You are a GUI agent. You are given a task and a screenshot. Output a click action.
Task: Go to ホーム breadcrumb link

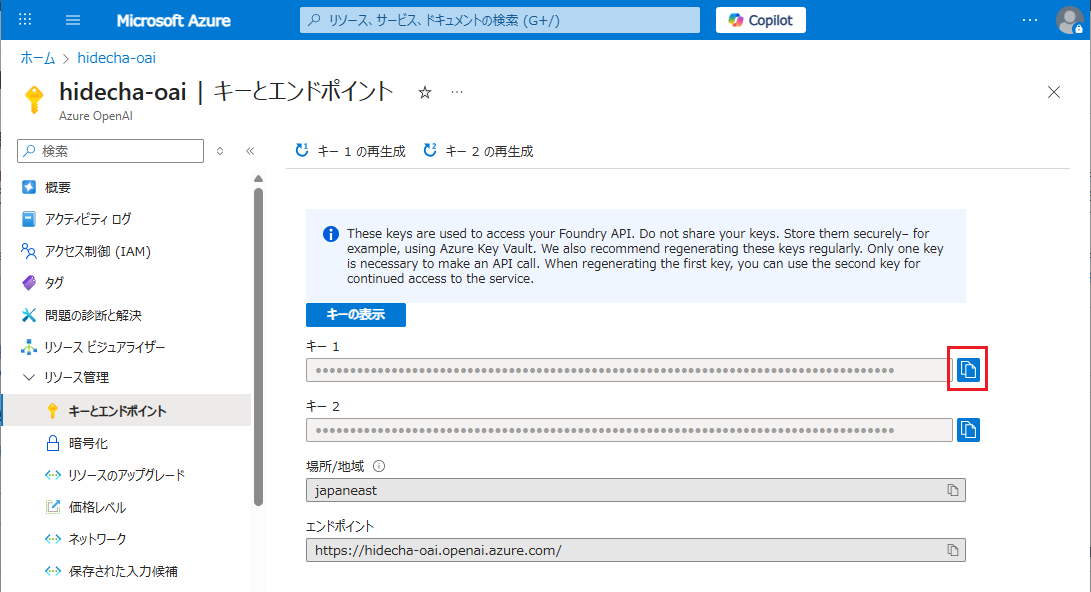point(38,58)
